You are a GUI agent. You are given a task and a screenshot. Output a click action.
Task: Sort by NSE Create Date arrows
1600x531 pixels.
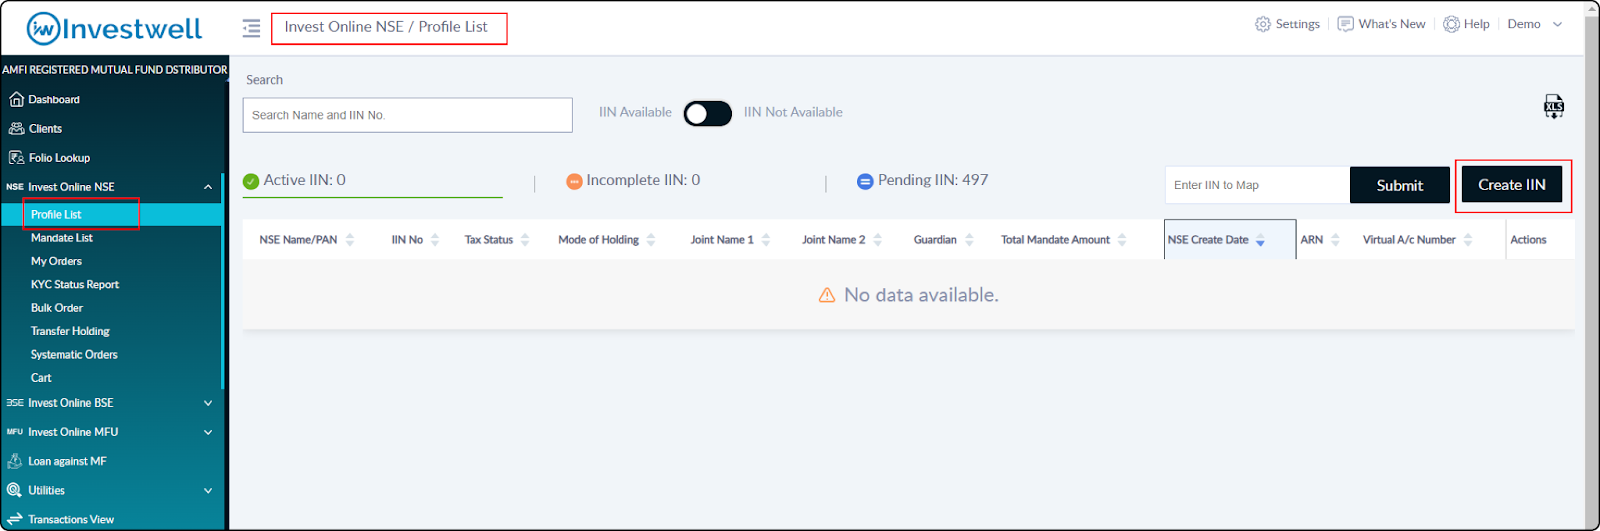pyautogui.click(x=1260, y=240)
